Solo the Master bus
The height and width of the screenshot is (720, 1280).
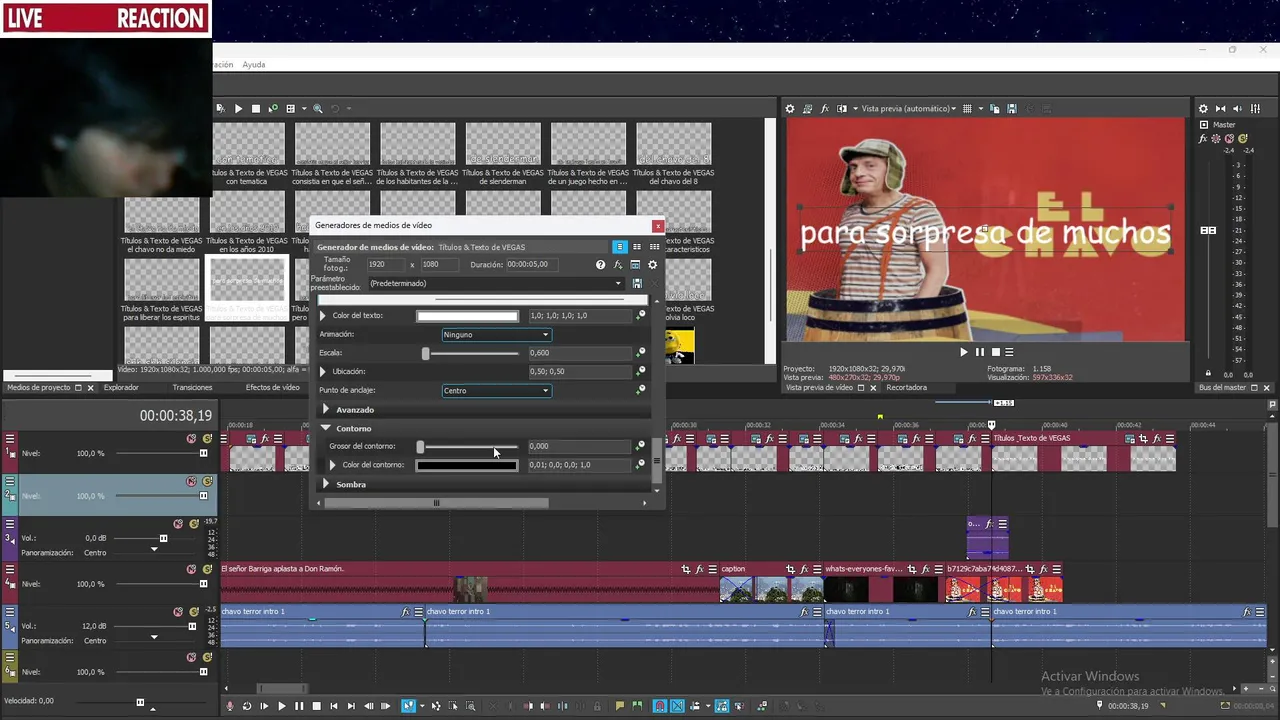[1243, 139]
